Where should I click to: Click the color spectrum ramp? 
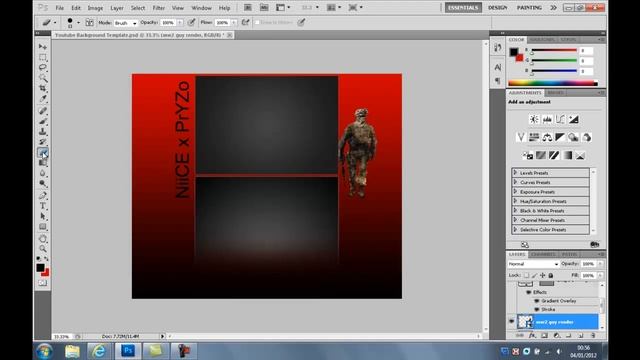point(553,83)
